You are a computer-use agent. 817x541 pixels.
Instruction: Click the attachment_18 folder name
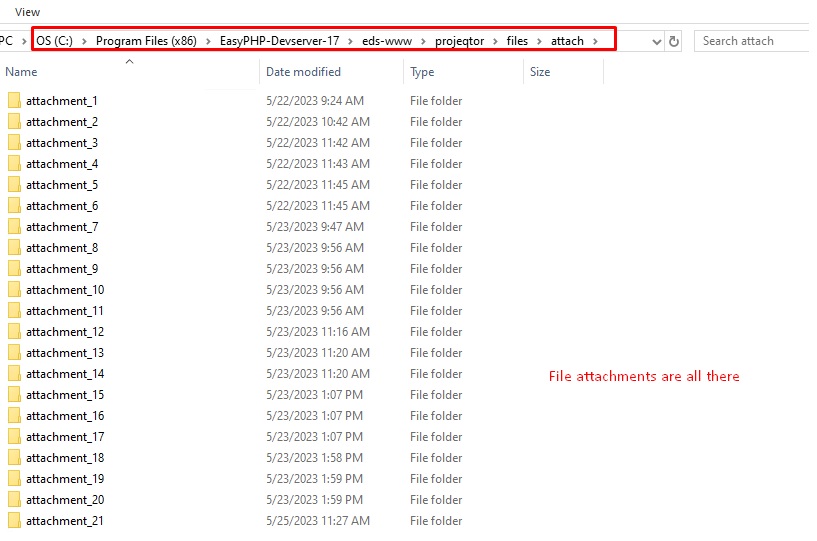point(65,458)
